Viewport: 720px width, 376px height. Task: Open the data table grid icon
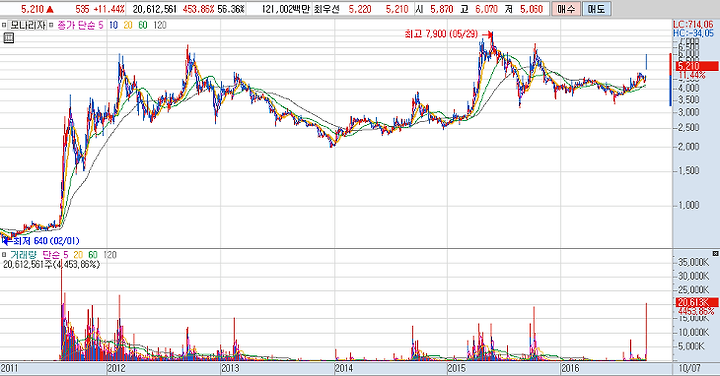8,38
